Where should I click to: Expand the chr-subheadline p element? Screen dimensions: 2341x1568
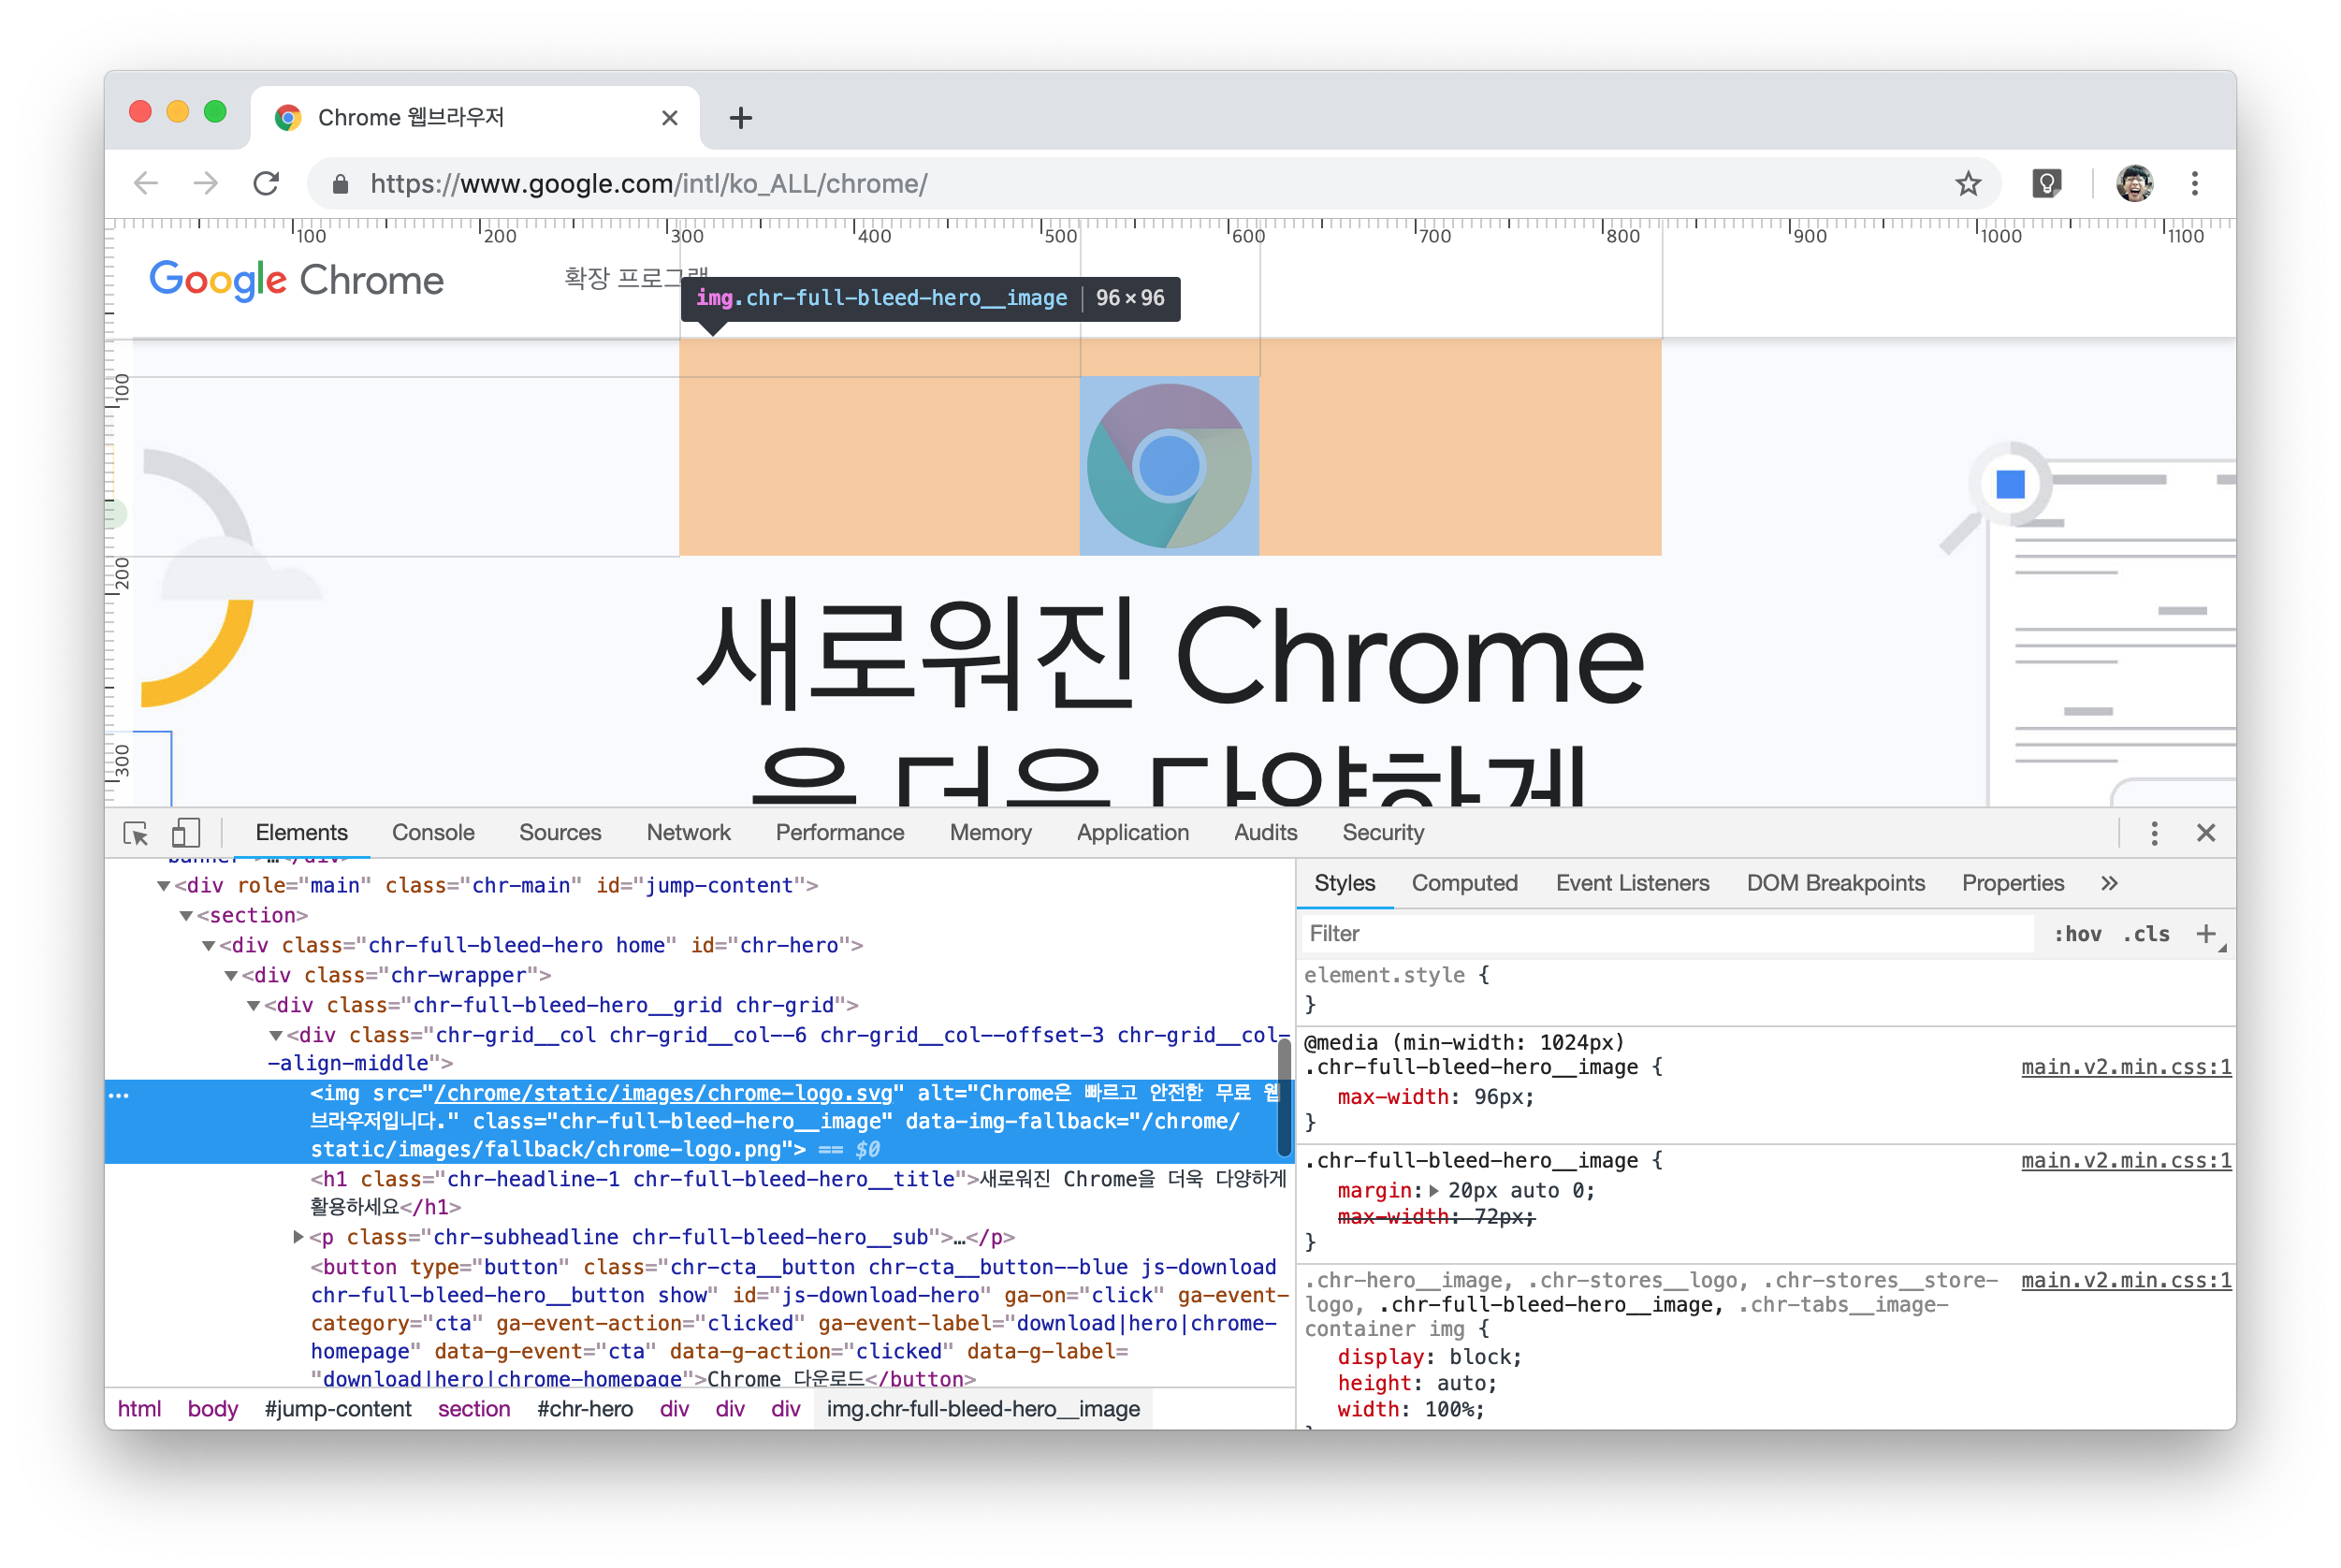(298, 1237)
